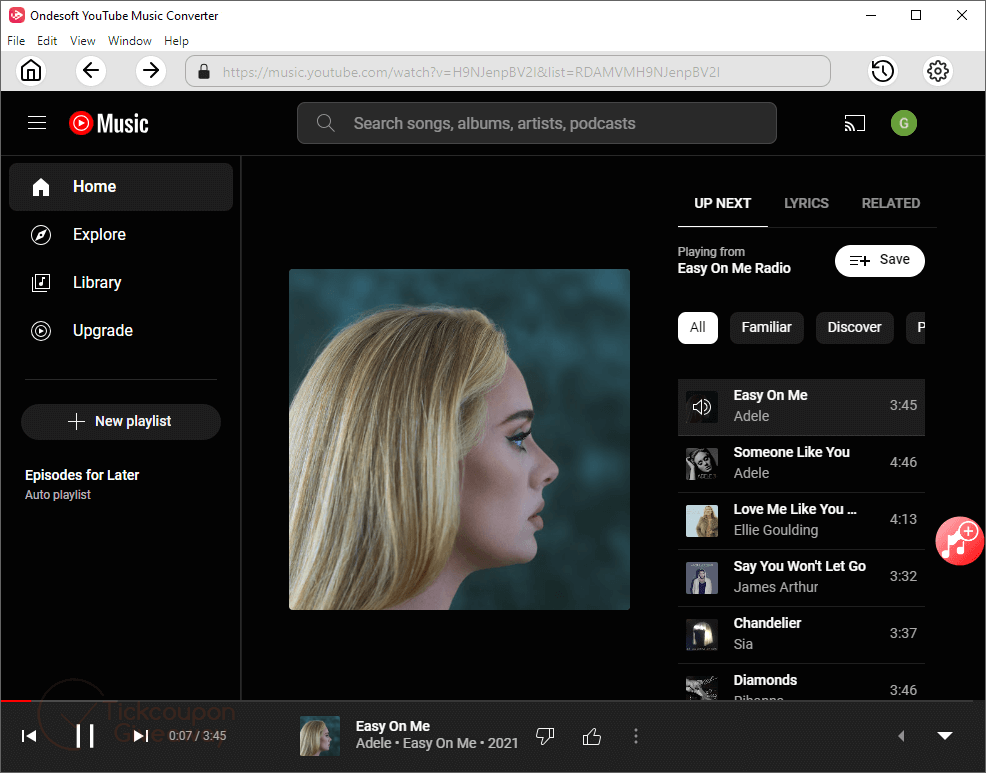Open the Help menu
Viewport: 986px width, 773px height.
176,41
